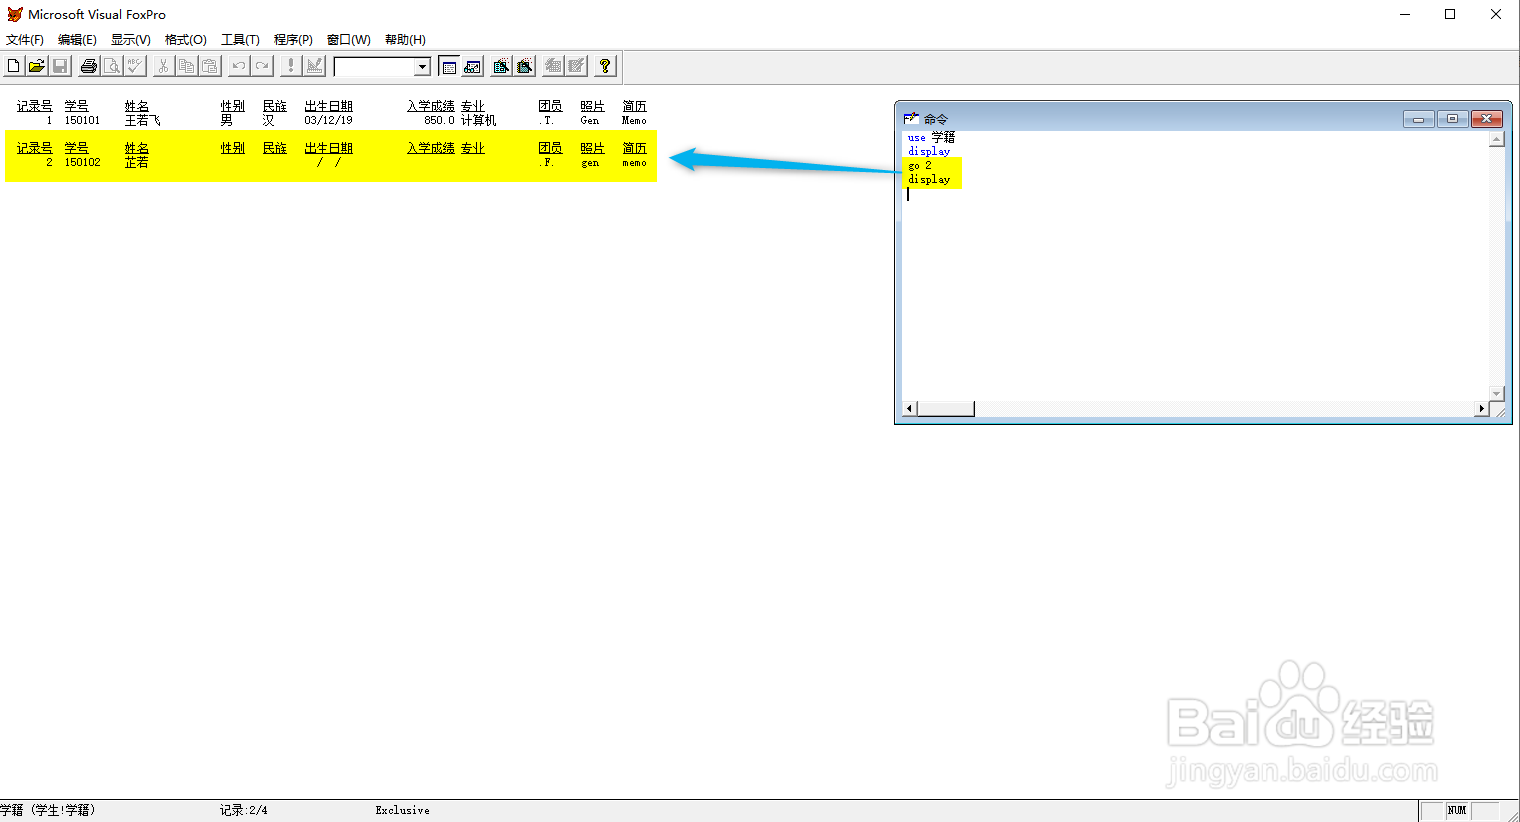Click the Save floppy disk icon

point(60,66)
